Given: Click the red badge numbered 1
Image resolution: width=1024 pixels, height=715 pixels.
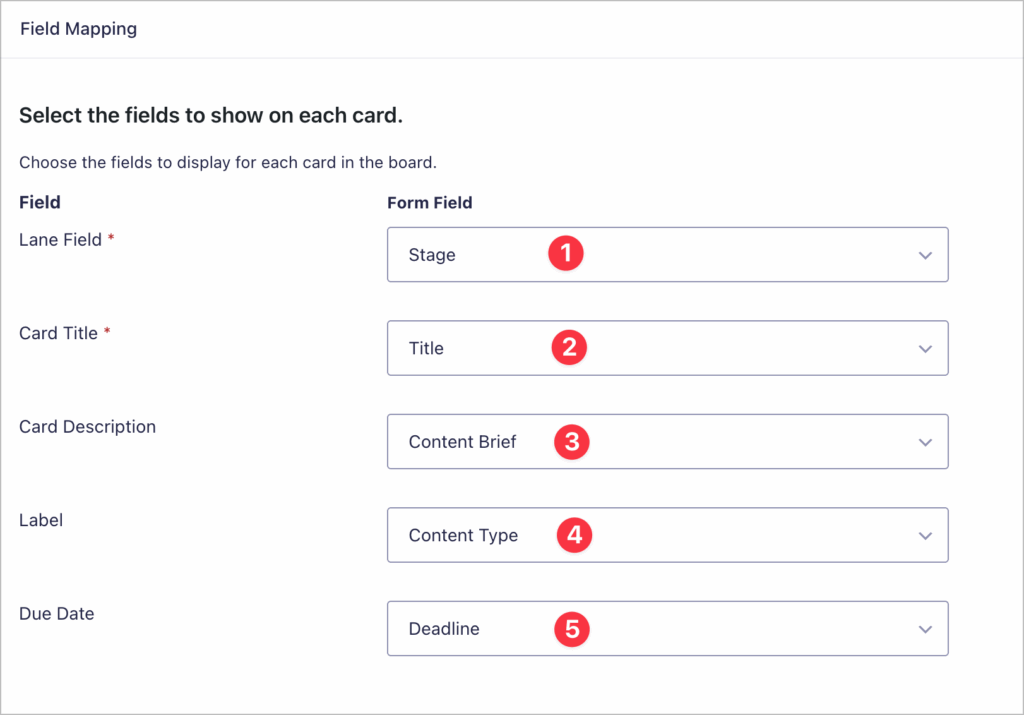Looking at the screenshot, I should pos(566,254).
